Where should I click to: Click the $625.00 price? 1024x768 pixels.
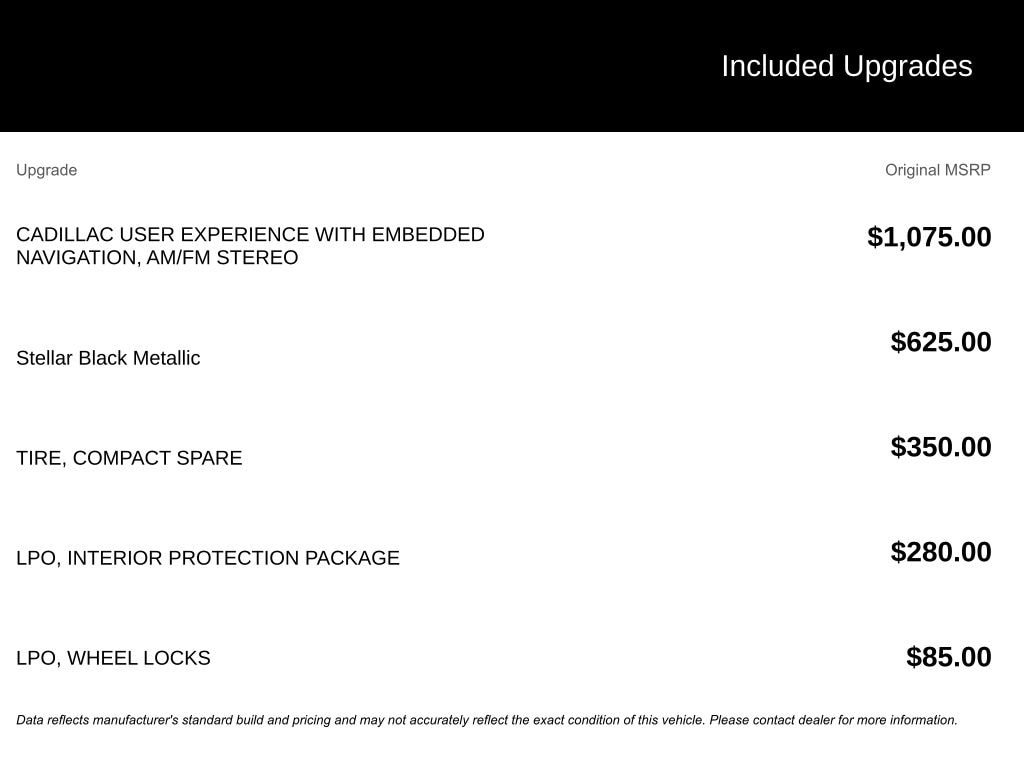pos(941,342)
